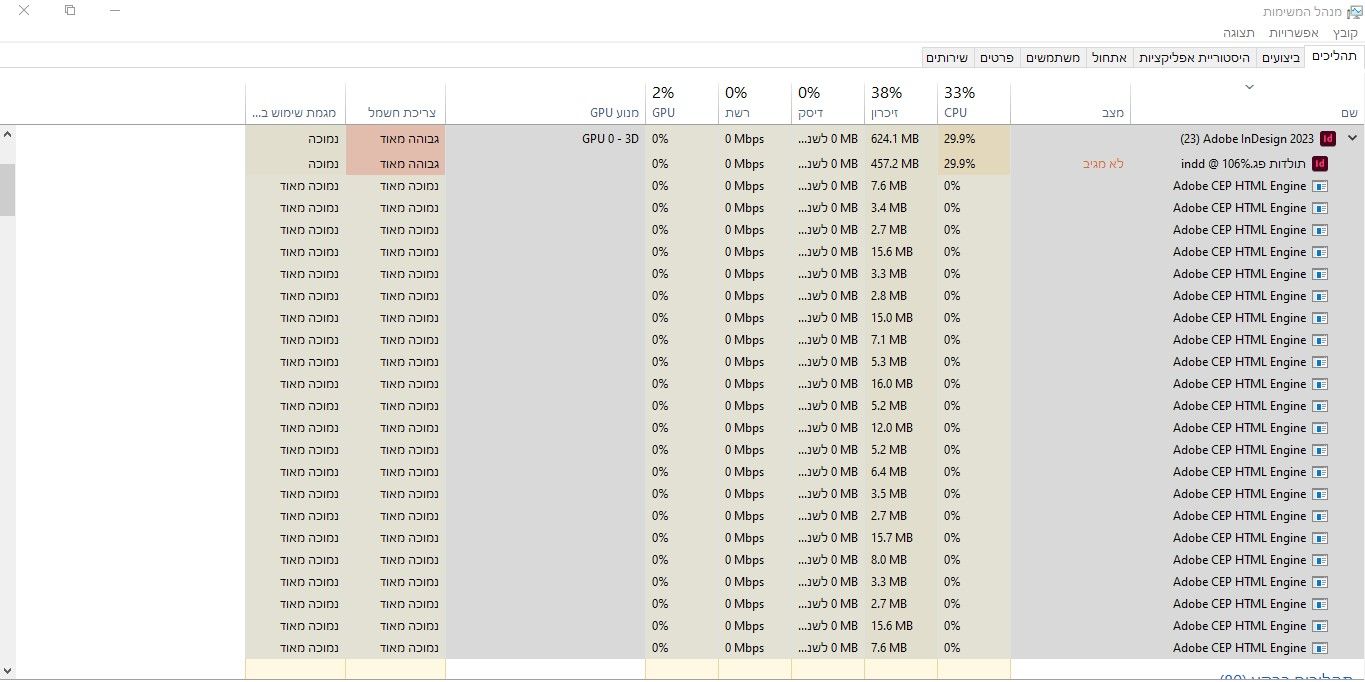Click the CEP HTML Engine icon using 7.1 MB
This screenshot has width=1365, height=682.
pyautogui.click(x=1319, y=340)
